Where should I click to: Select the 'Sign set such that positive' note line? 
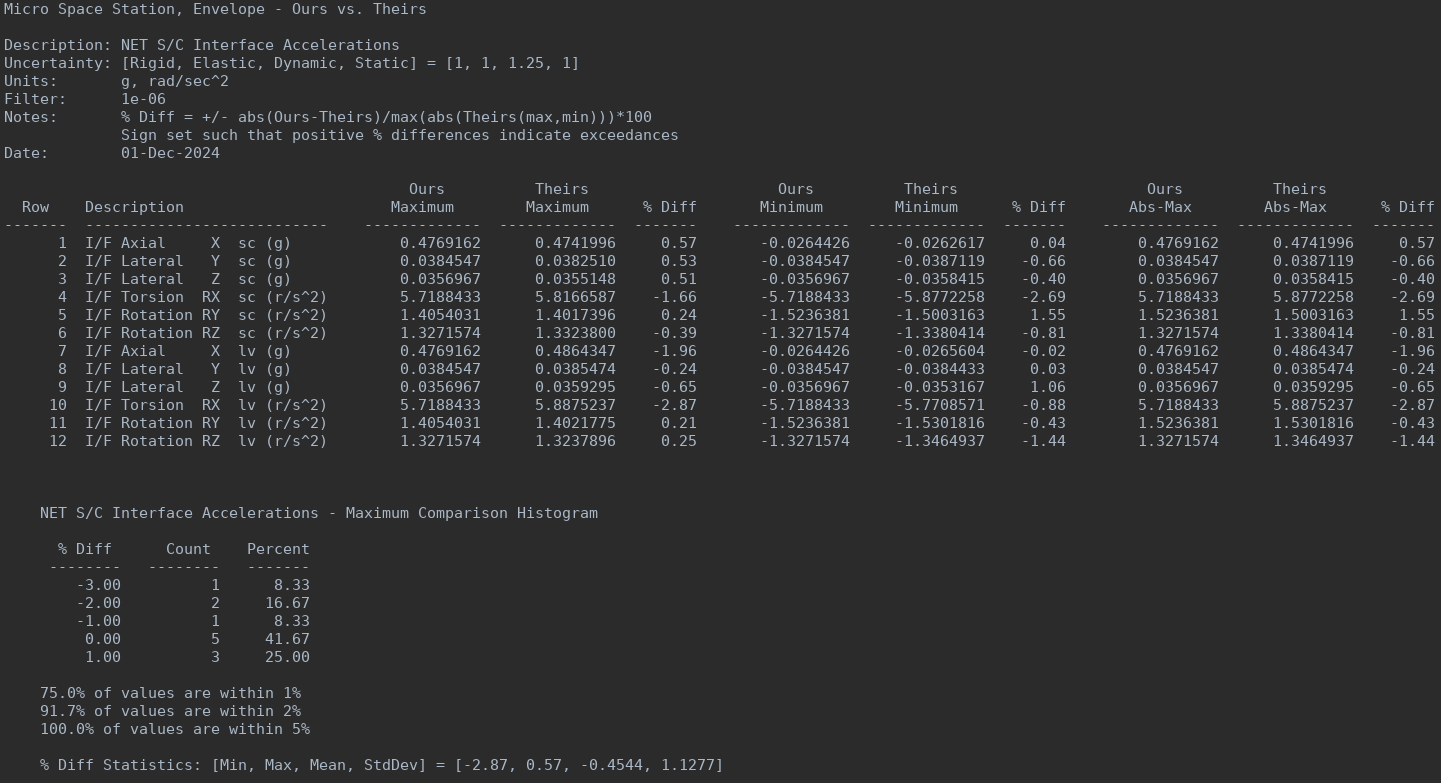point(400,135)
